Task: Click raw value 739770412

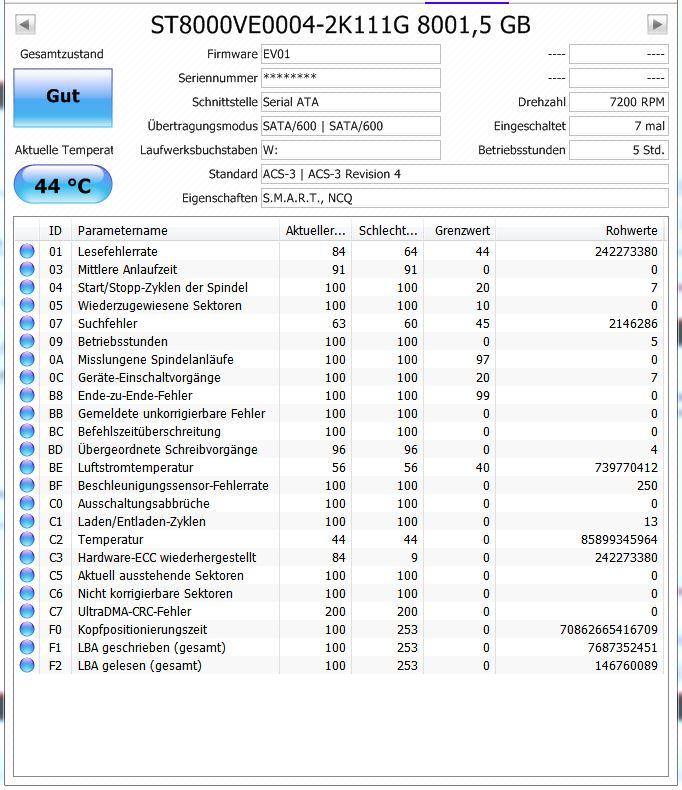Action: (626, 468)
